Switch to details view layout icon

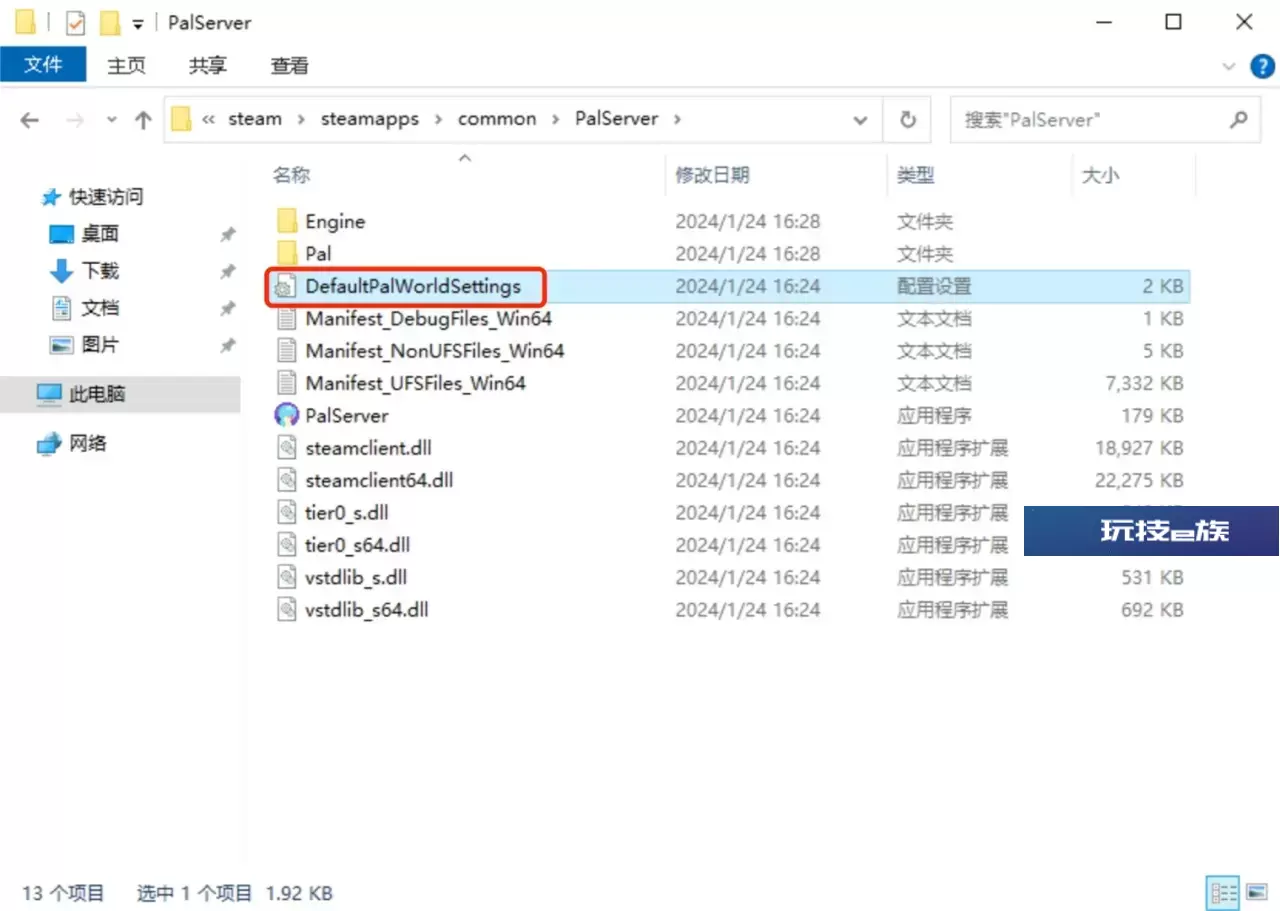[x=1223, y=892]
